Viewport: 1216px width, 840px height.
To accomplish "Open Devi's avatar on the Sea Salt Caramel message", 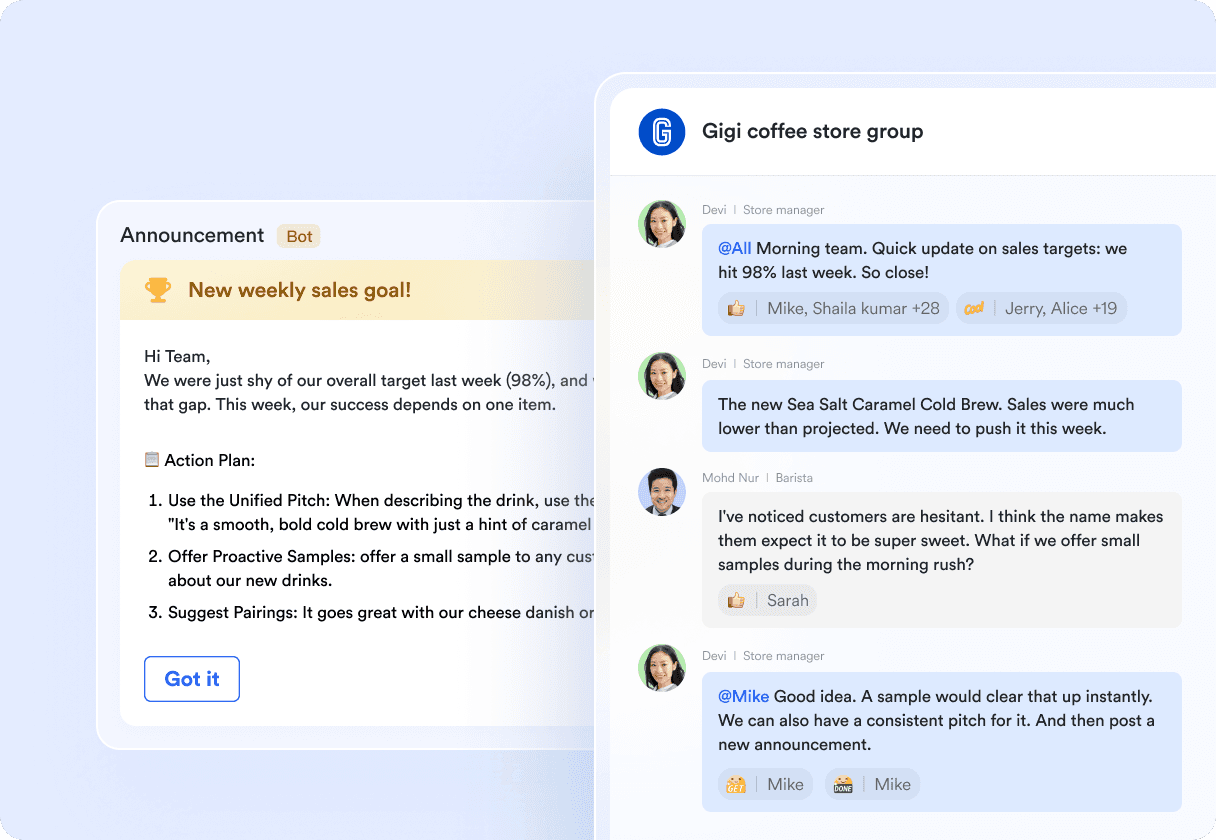I will (x=662, y=376).
